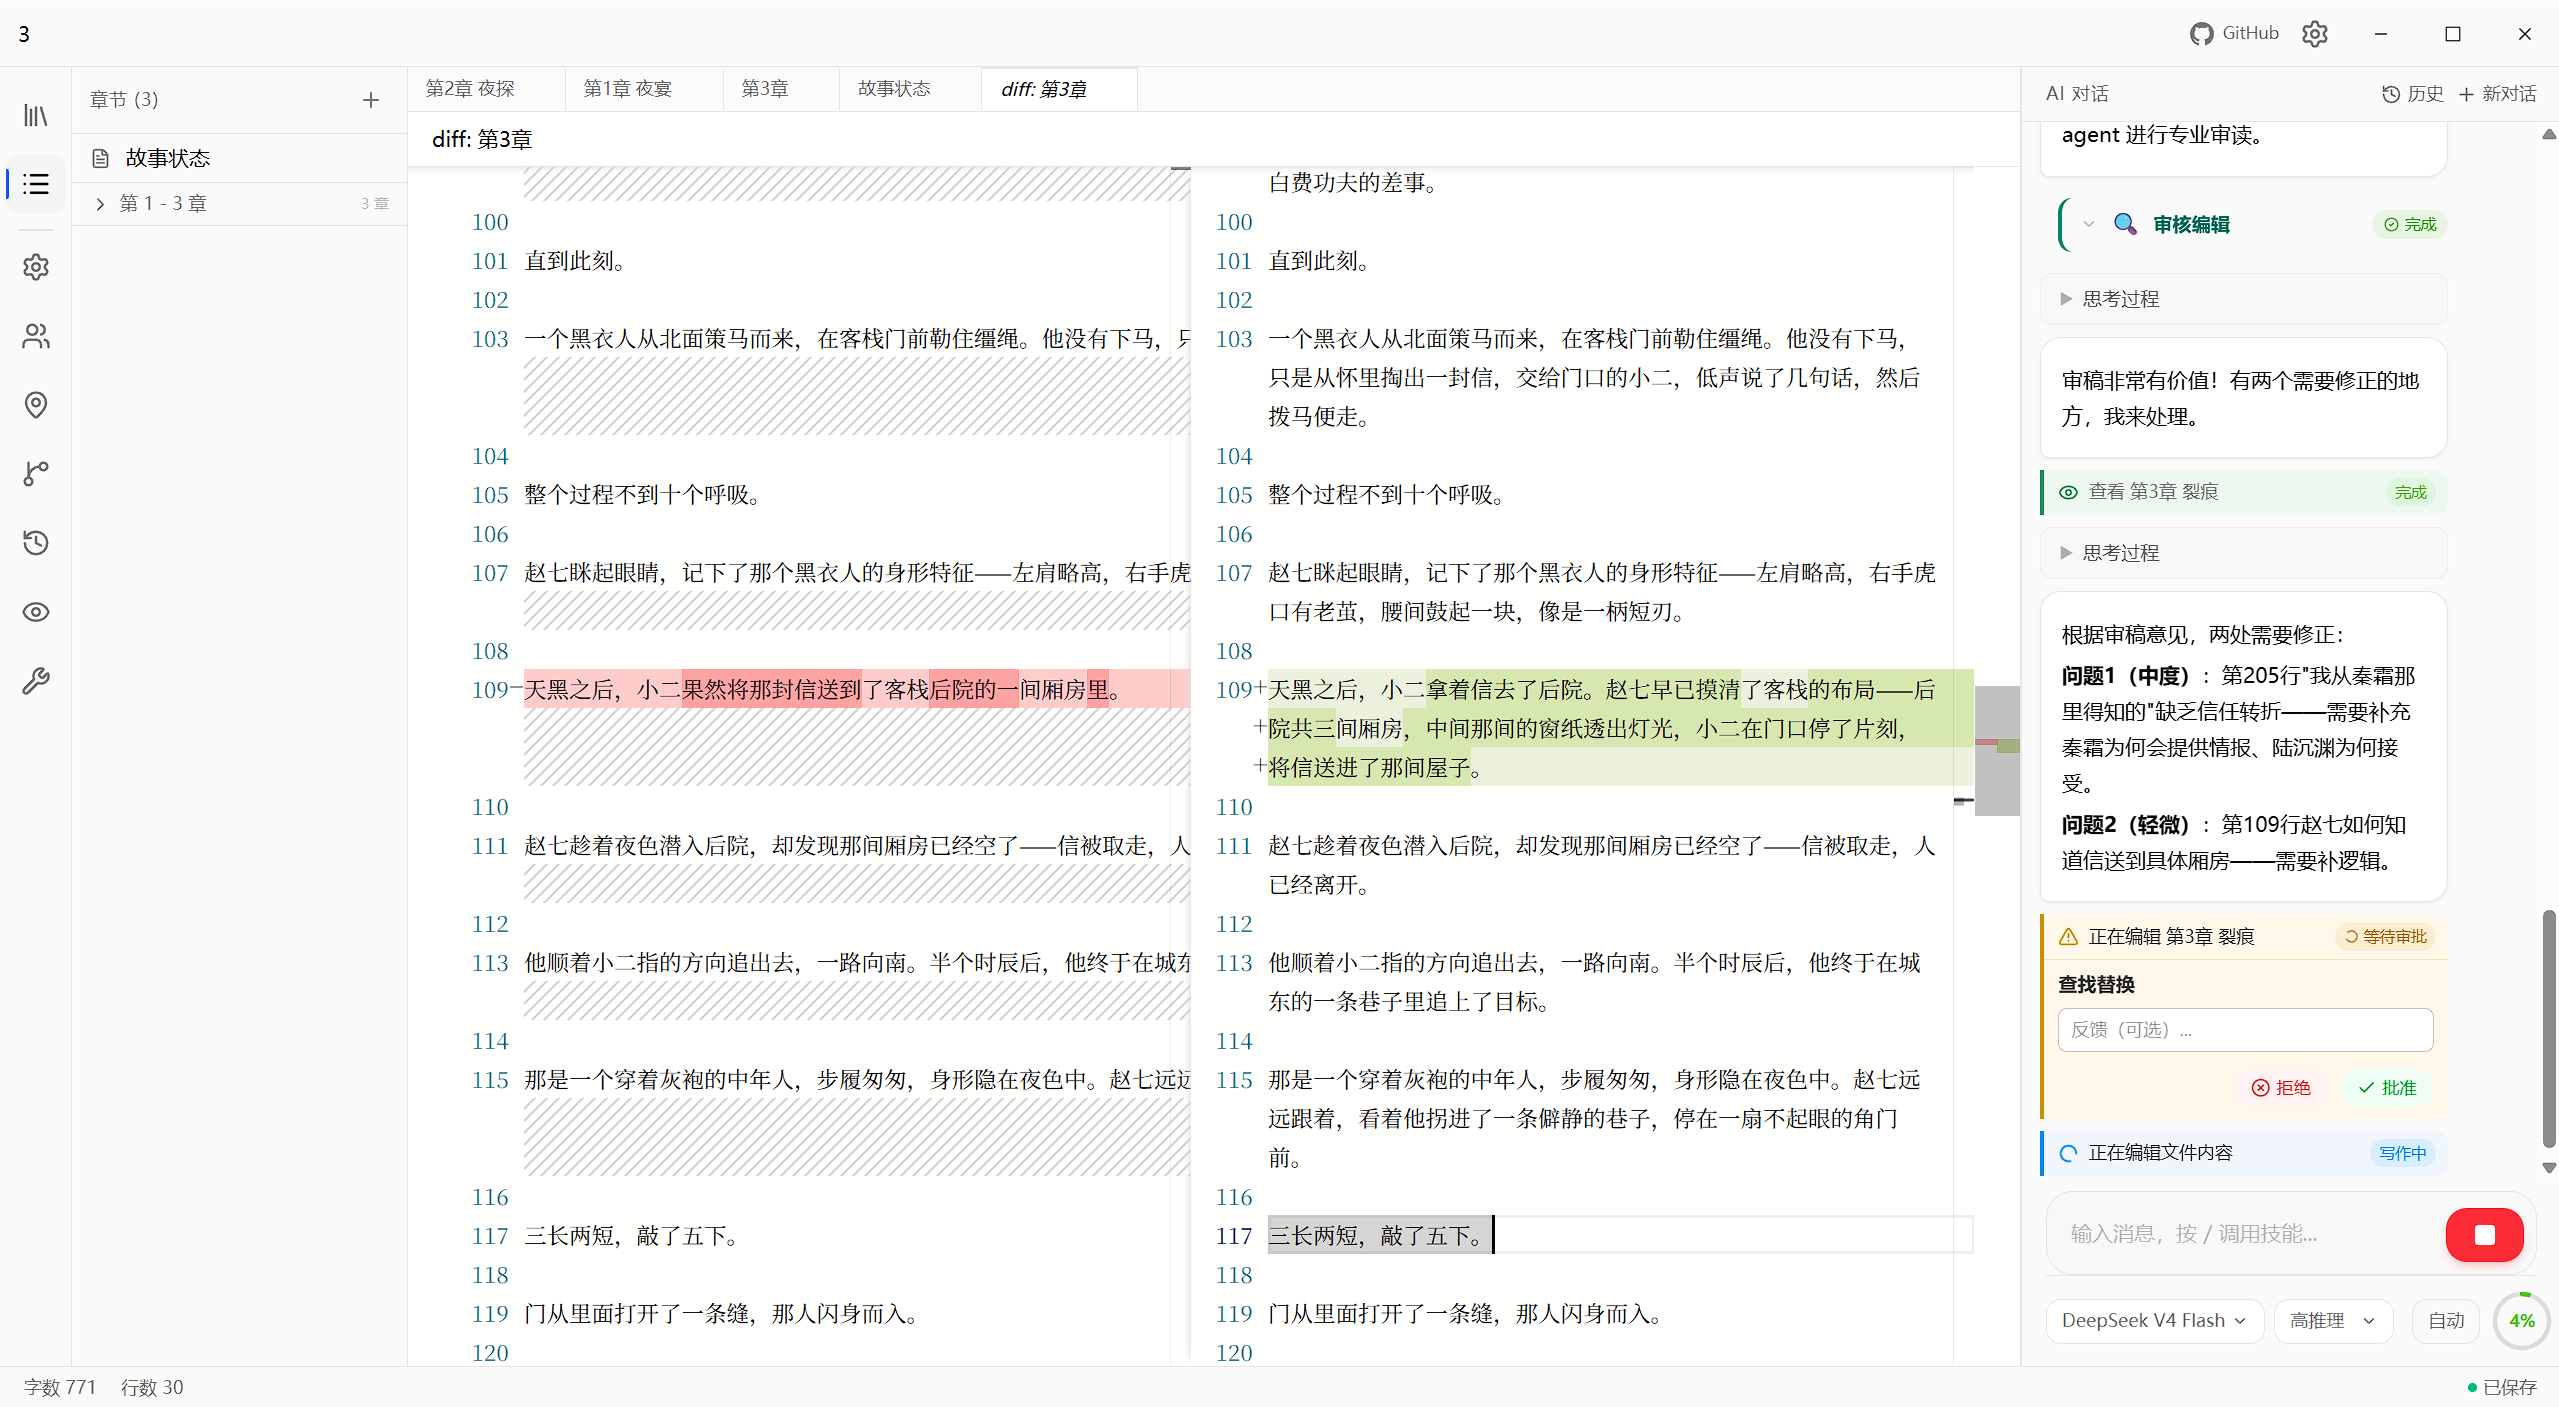The image size is (2559, 1407).
Task: Focus the 输入消息 chat input box
Action: pos(2245,1234)
